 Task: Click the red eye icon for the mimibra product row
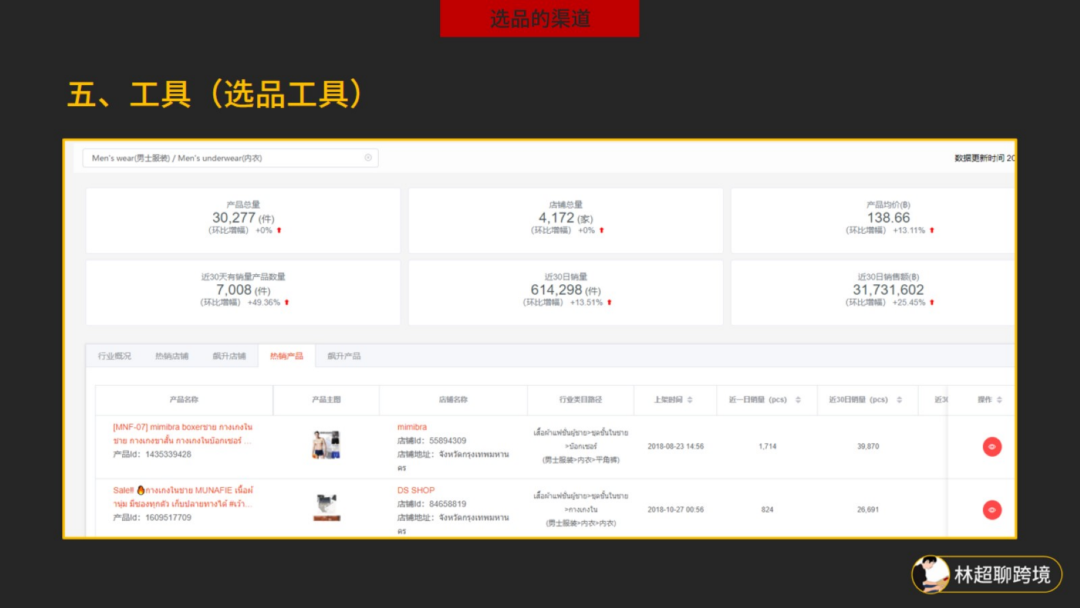[991, 446]
